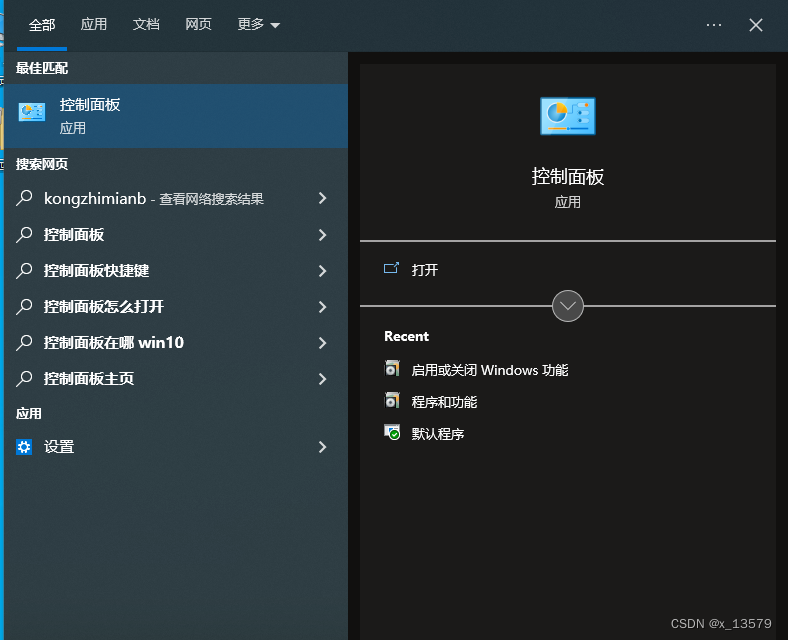Expand more actions with the circular chevron

pyautogui.click(x=568, y=306)
